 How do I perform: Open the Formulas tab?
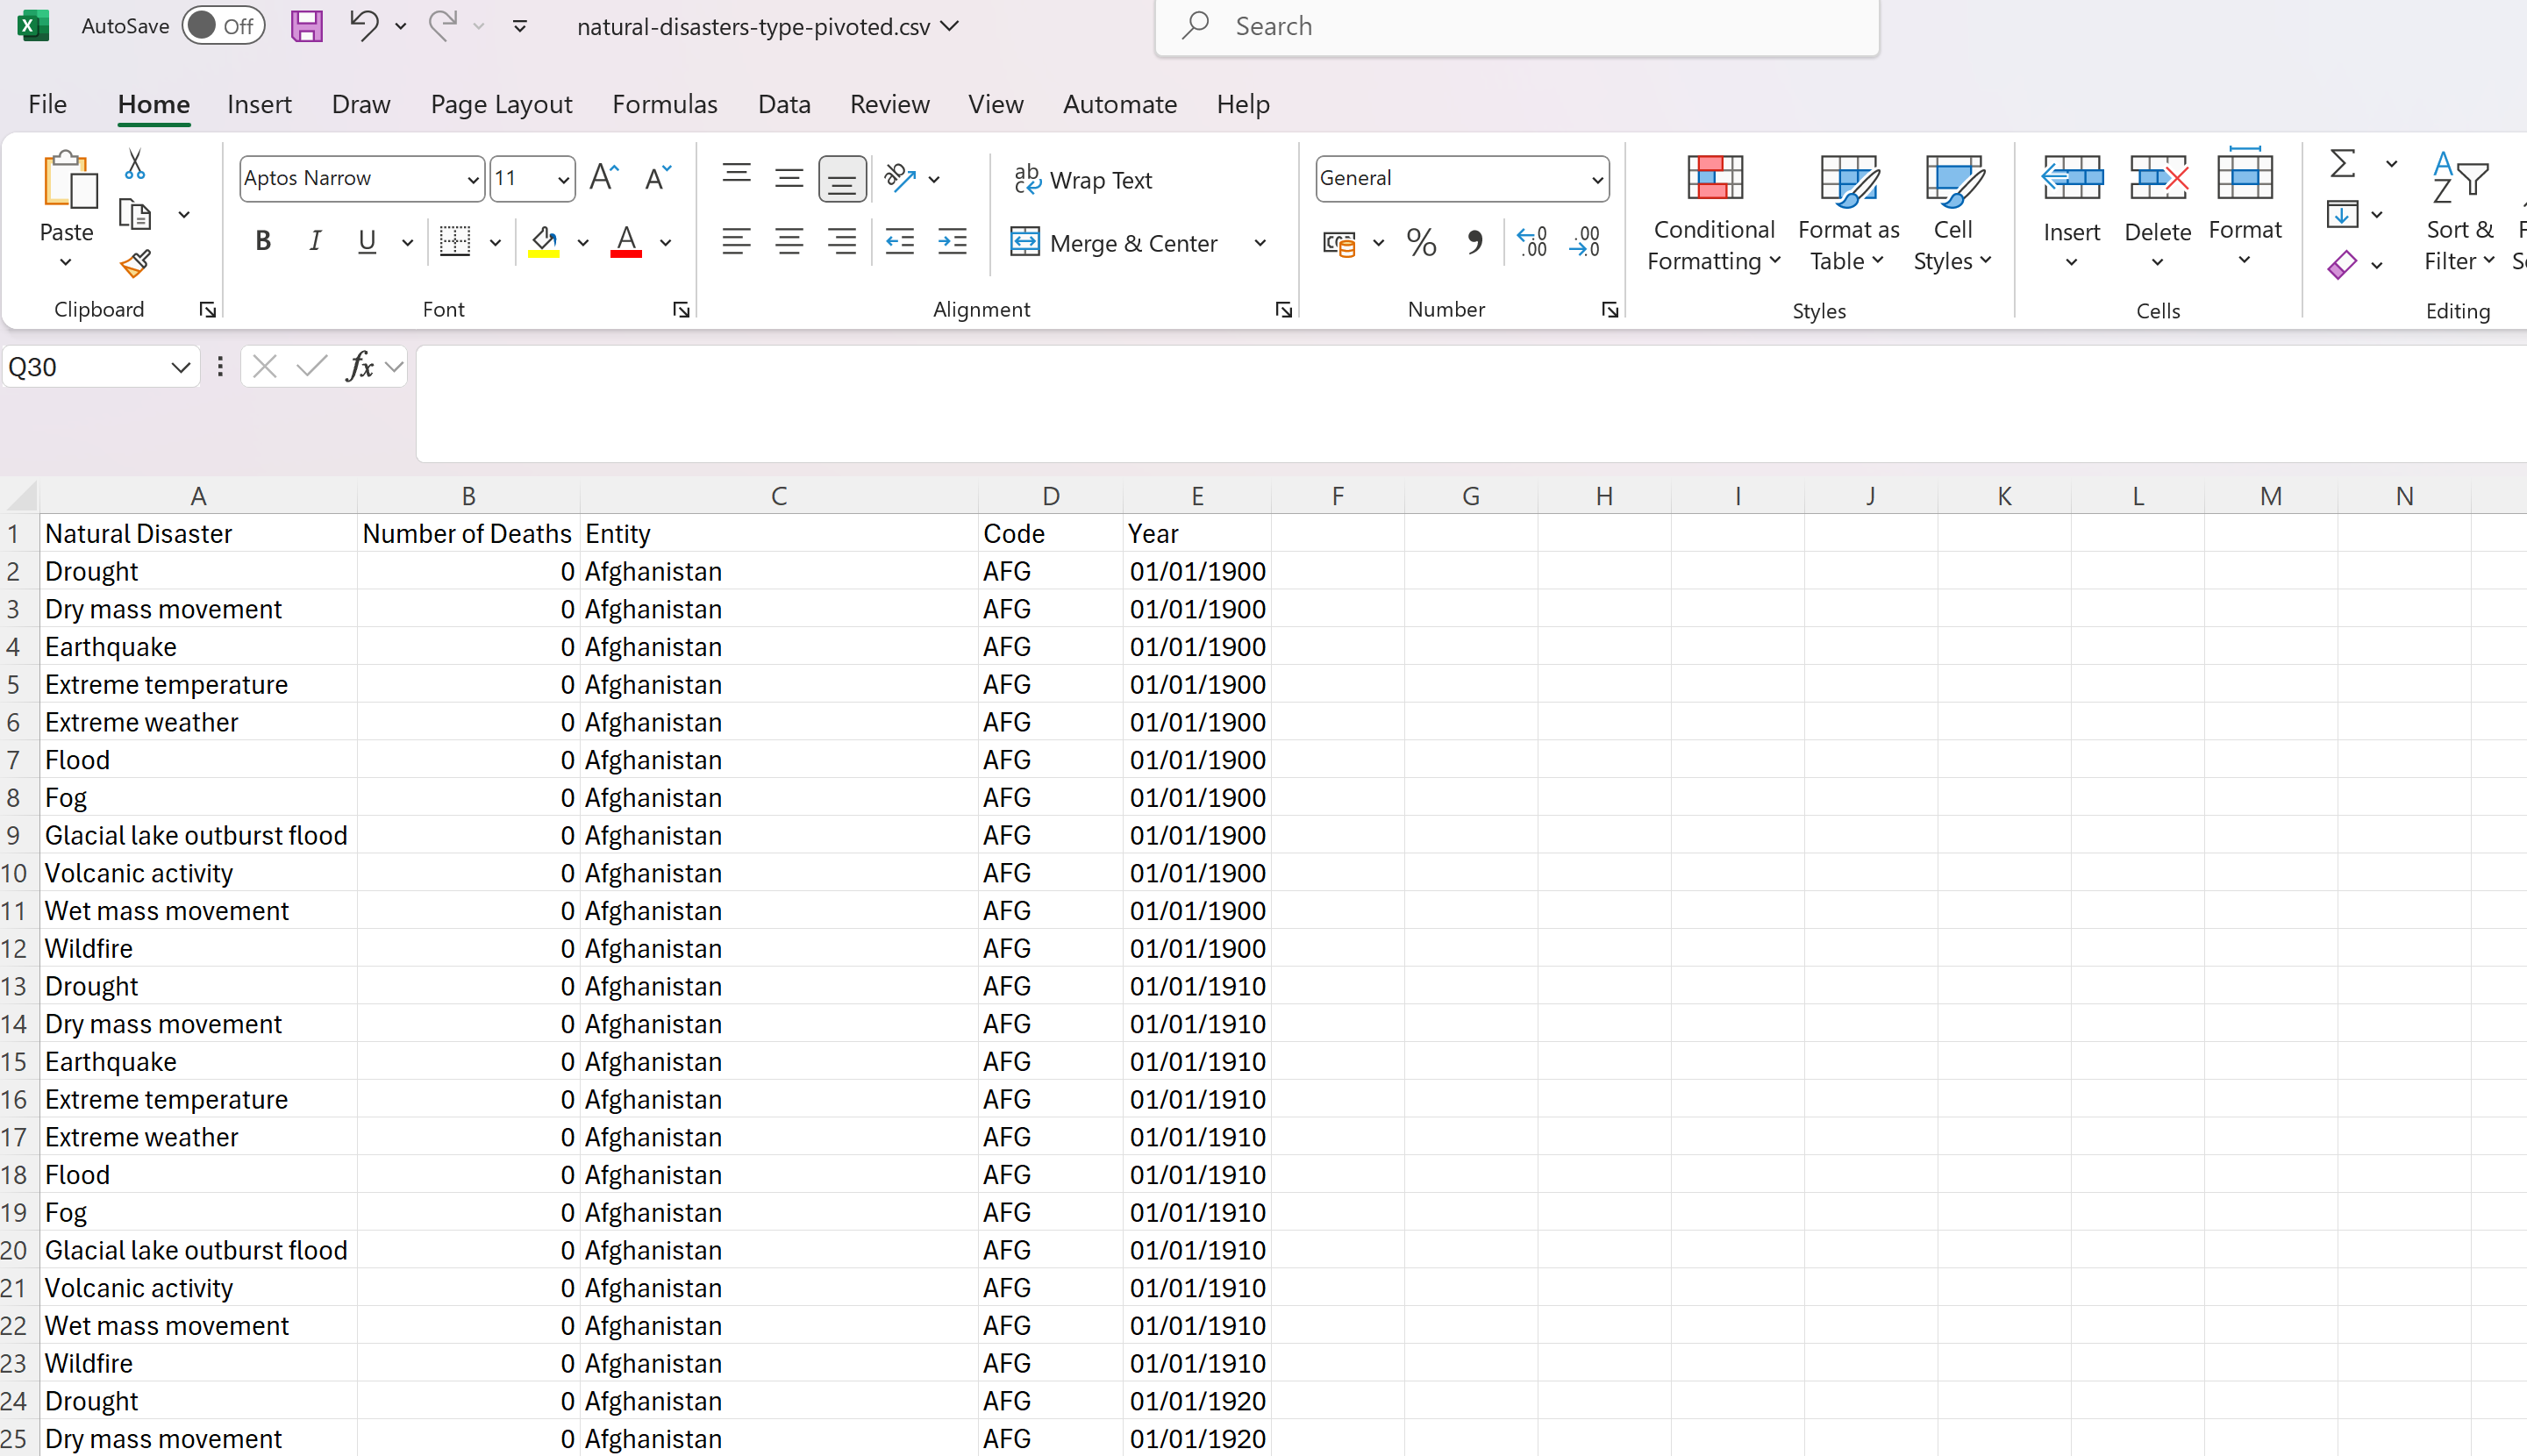pyautogui.click(x=665, y=104)
